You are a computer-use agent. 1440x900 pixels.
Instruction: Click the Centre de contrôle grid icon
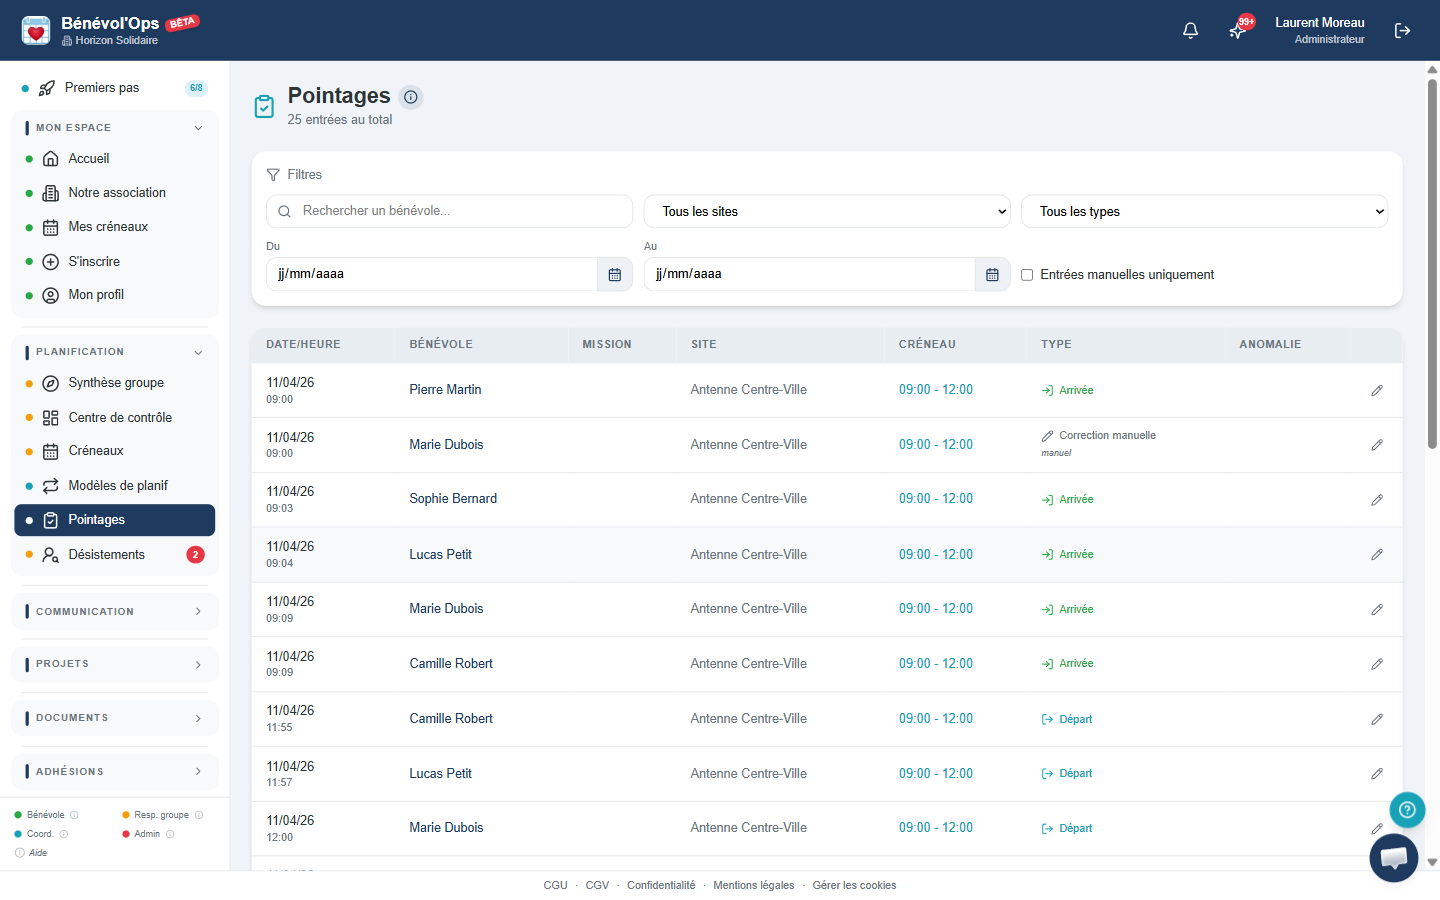(x=51, y=418)
